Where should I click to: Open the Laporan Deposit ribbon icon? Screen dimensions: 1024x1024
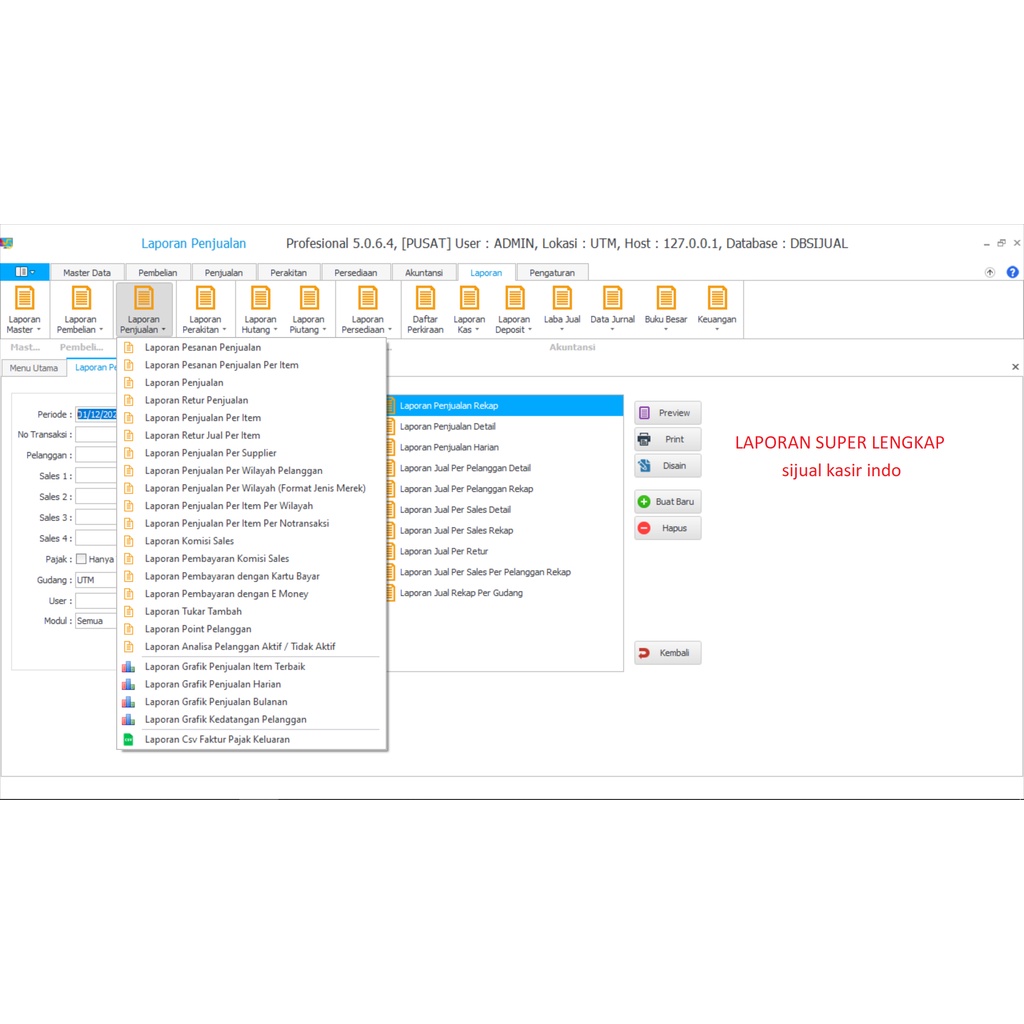(514, 310)
